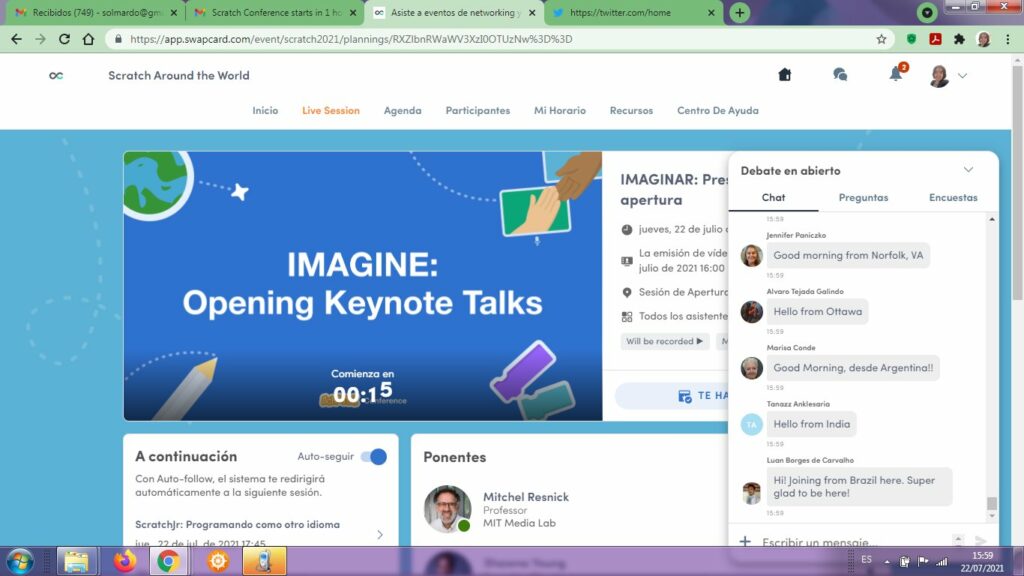The height and width of the screenshot is (576, 1024).
Task: Click the IMAGINE keynote video player
Action: coord(362,286)
